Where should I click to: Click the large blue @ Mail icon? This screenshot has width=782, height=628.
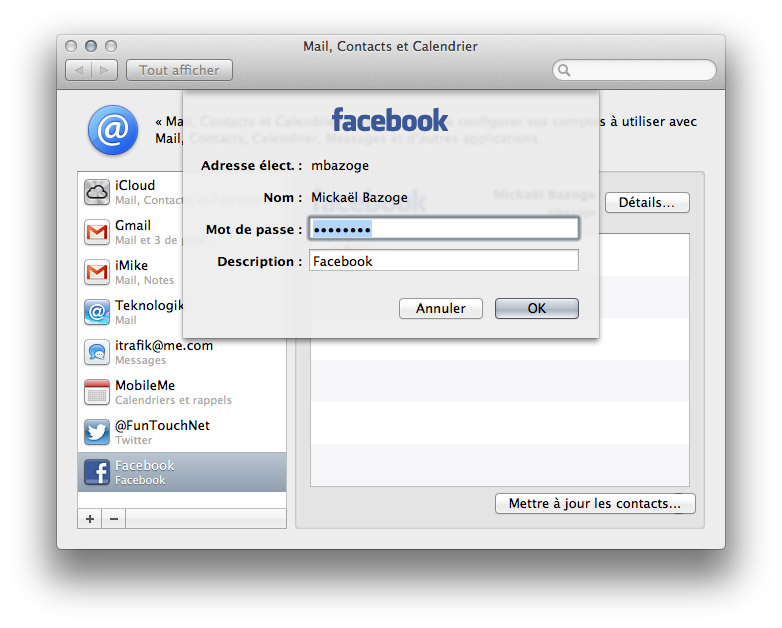click(113, 130)
